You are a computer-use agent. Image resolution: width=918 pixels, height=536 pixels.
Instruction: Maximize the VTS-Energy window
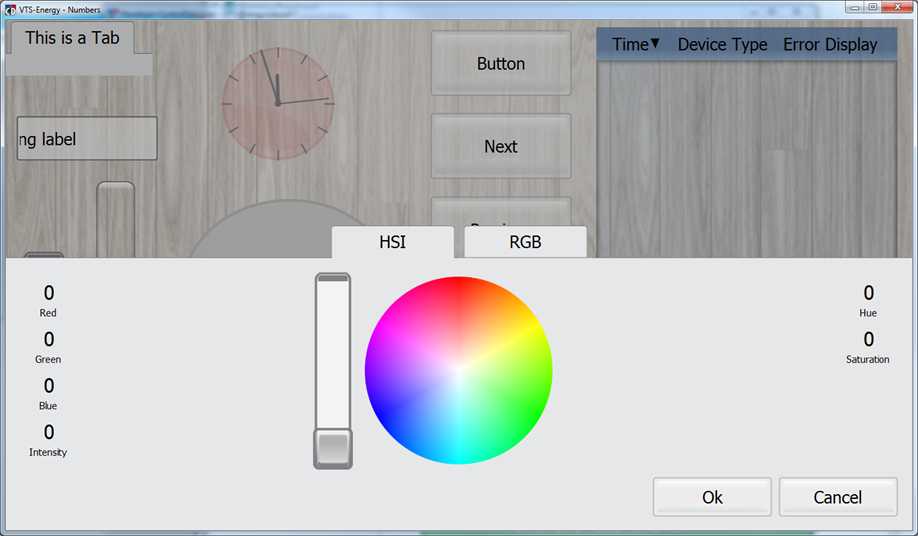pos(872,7)
